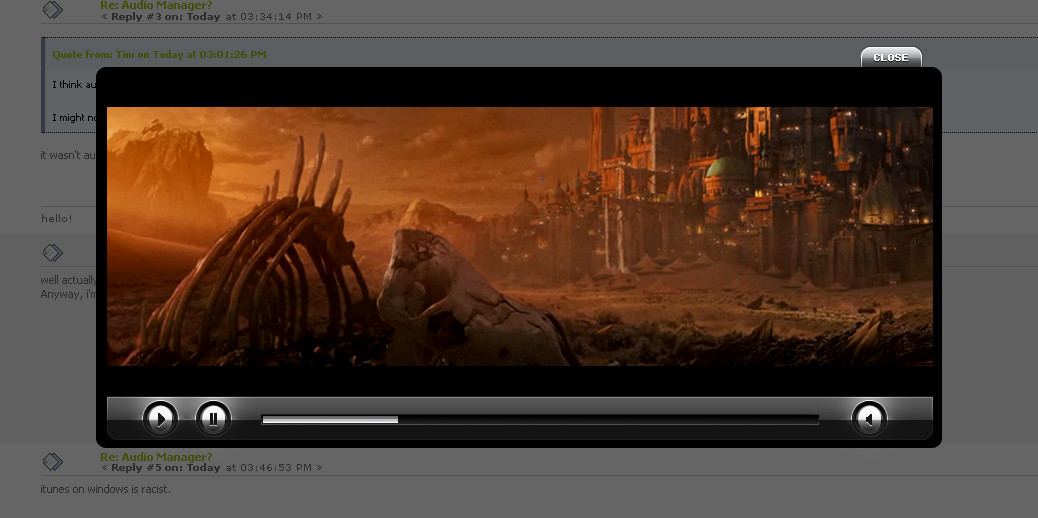
Task: Close the video overlay with the CLOSE button
Action: [891, 58]
